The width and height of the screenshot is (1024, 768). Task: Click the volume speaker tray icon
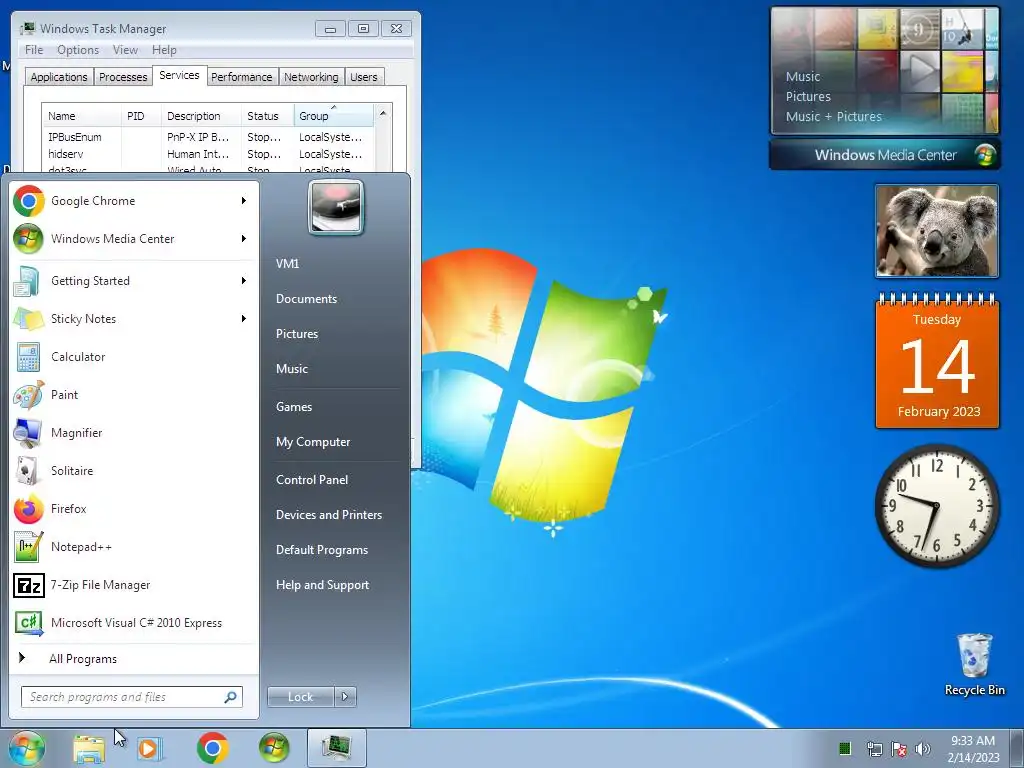point(922,749)
